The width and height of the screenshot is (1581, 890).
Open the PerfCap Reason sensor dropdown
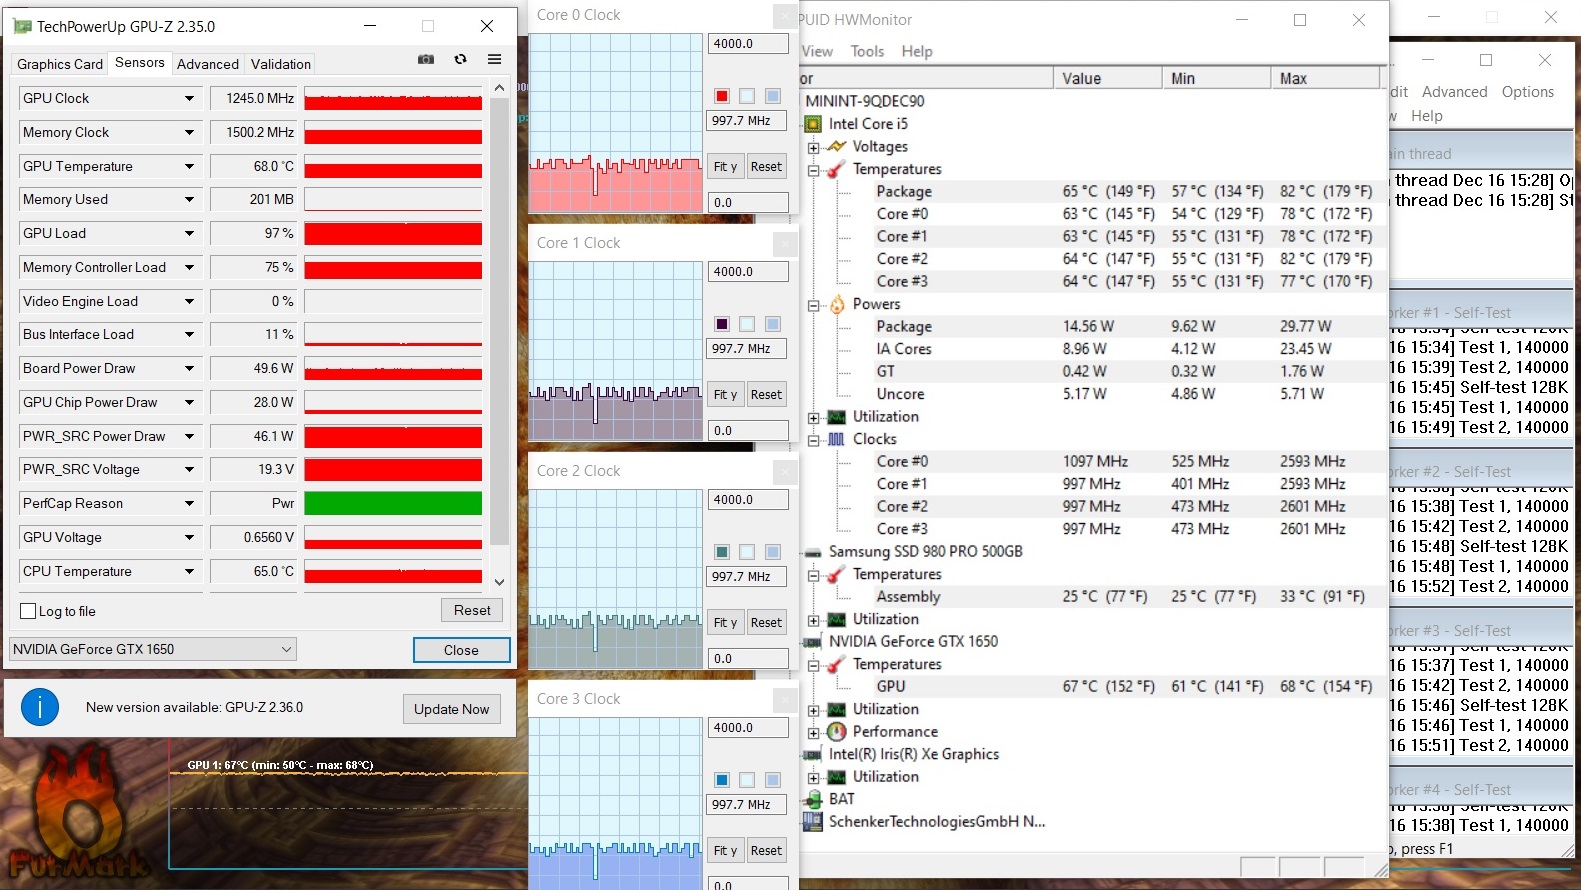pyautogui.click(x=189, y=503)
